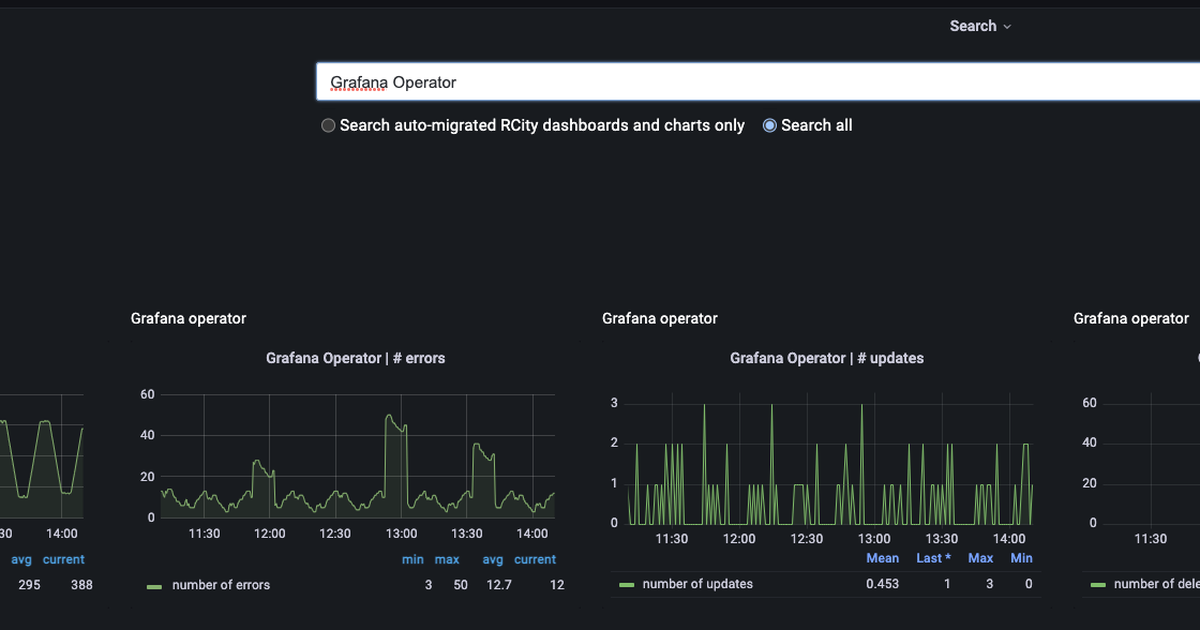The height and width of the screenshot is (630, 1200).
Task: Click Grafana operator link above deletes chart
Action: click(x=1131, y=318)
